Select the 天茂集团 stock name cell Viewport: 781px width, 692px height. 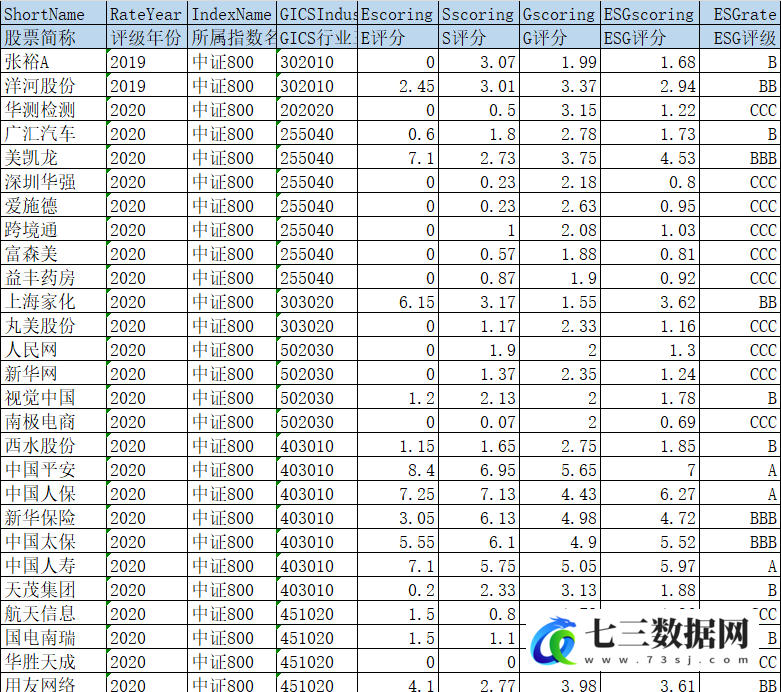[53, 589]
